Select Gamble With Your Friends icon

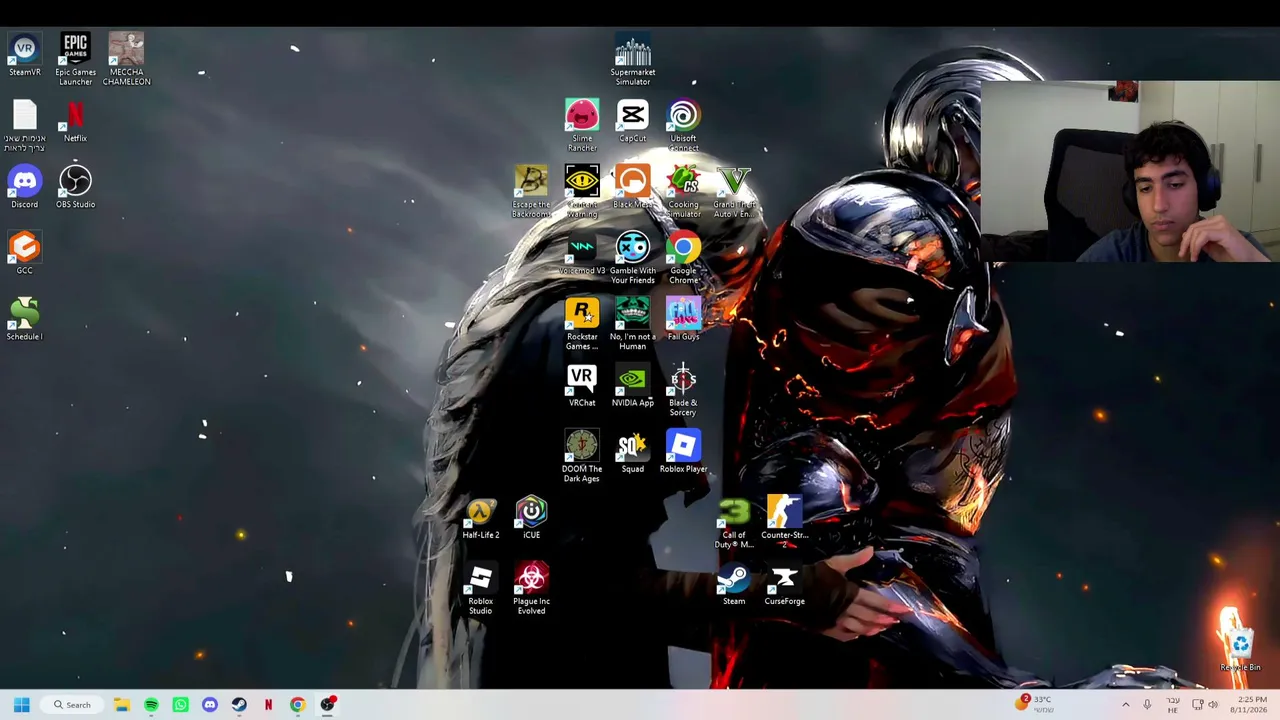tap(633, 258)
